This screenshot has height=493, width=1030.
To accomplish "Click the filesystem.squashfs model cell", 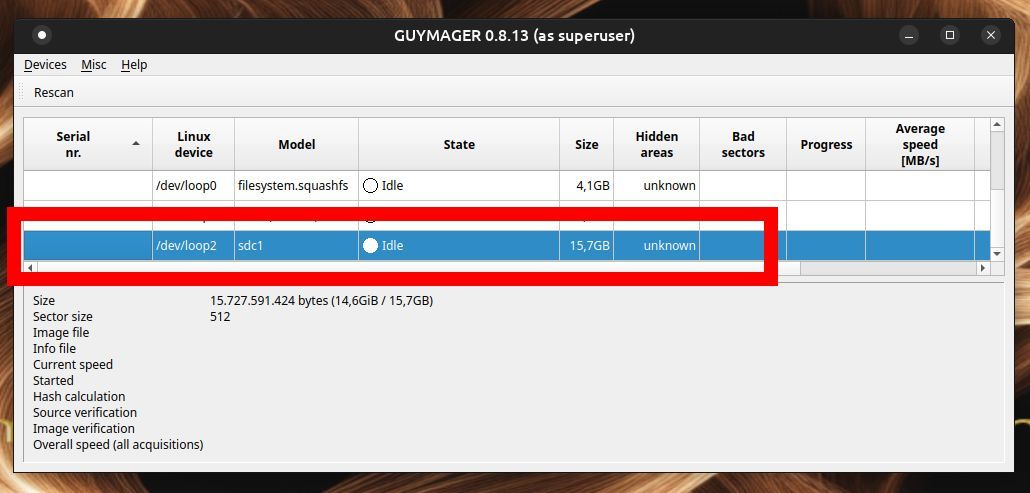I will coord(296,186).
